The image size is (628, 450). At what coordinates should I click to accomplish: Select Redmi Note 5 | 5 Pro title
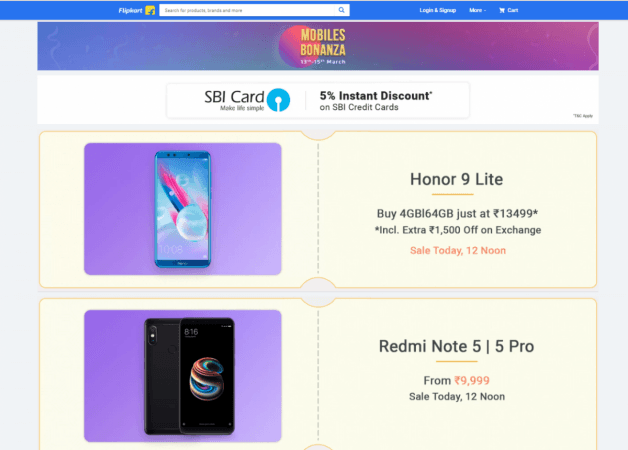tap(457, 346)
